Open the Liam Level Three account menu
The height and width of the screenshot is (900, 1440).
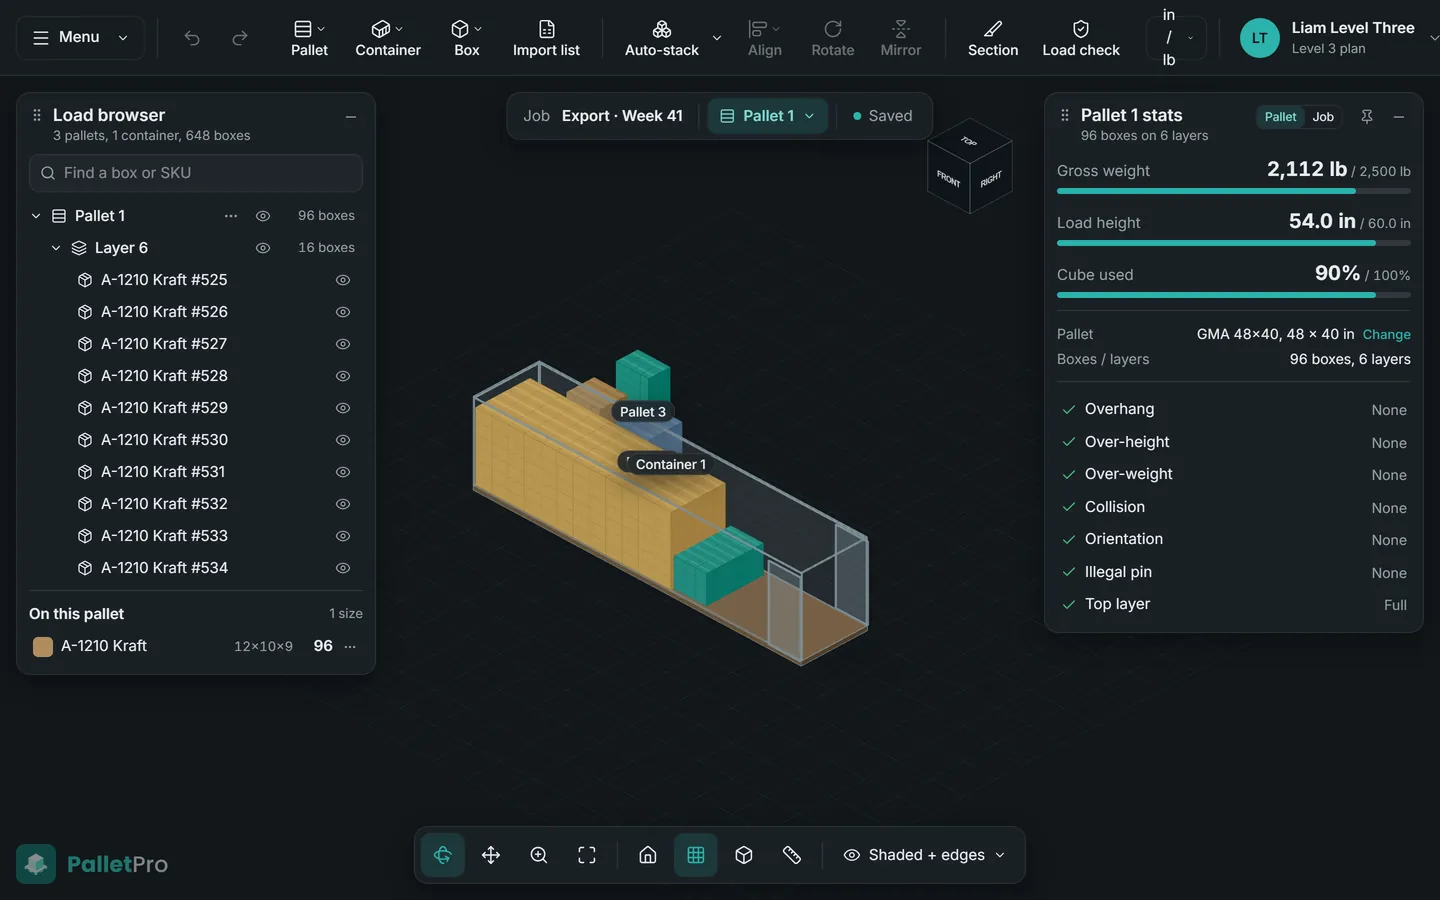tap(1338, 38)
